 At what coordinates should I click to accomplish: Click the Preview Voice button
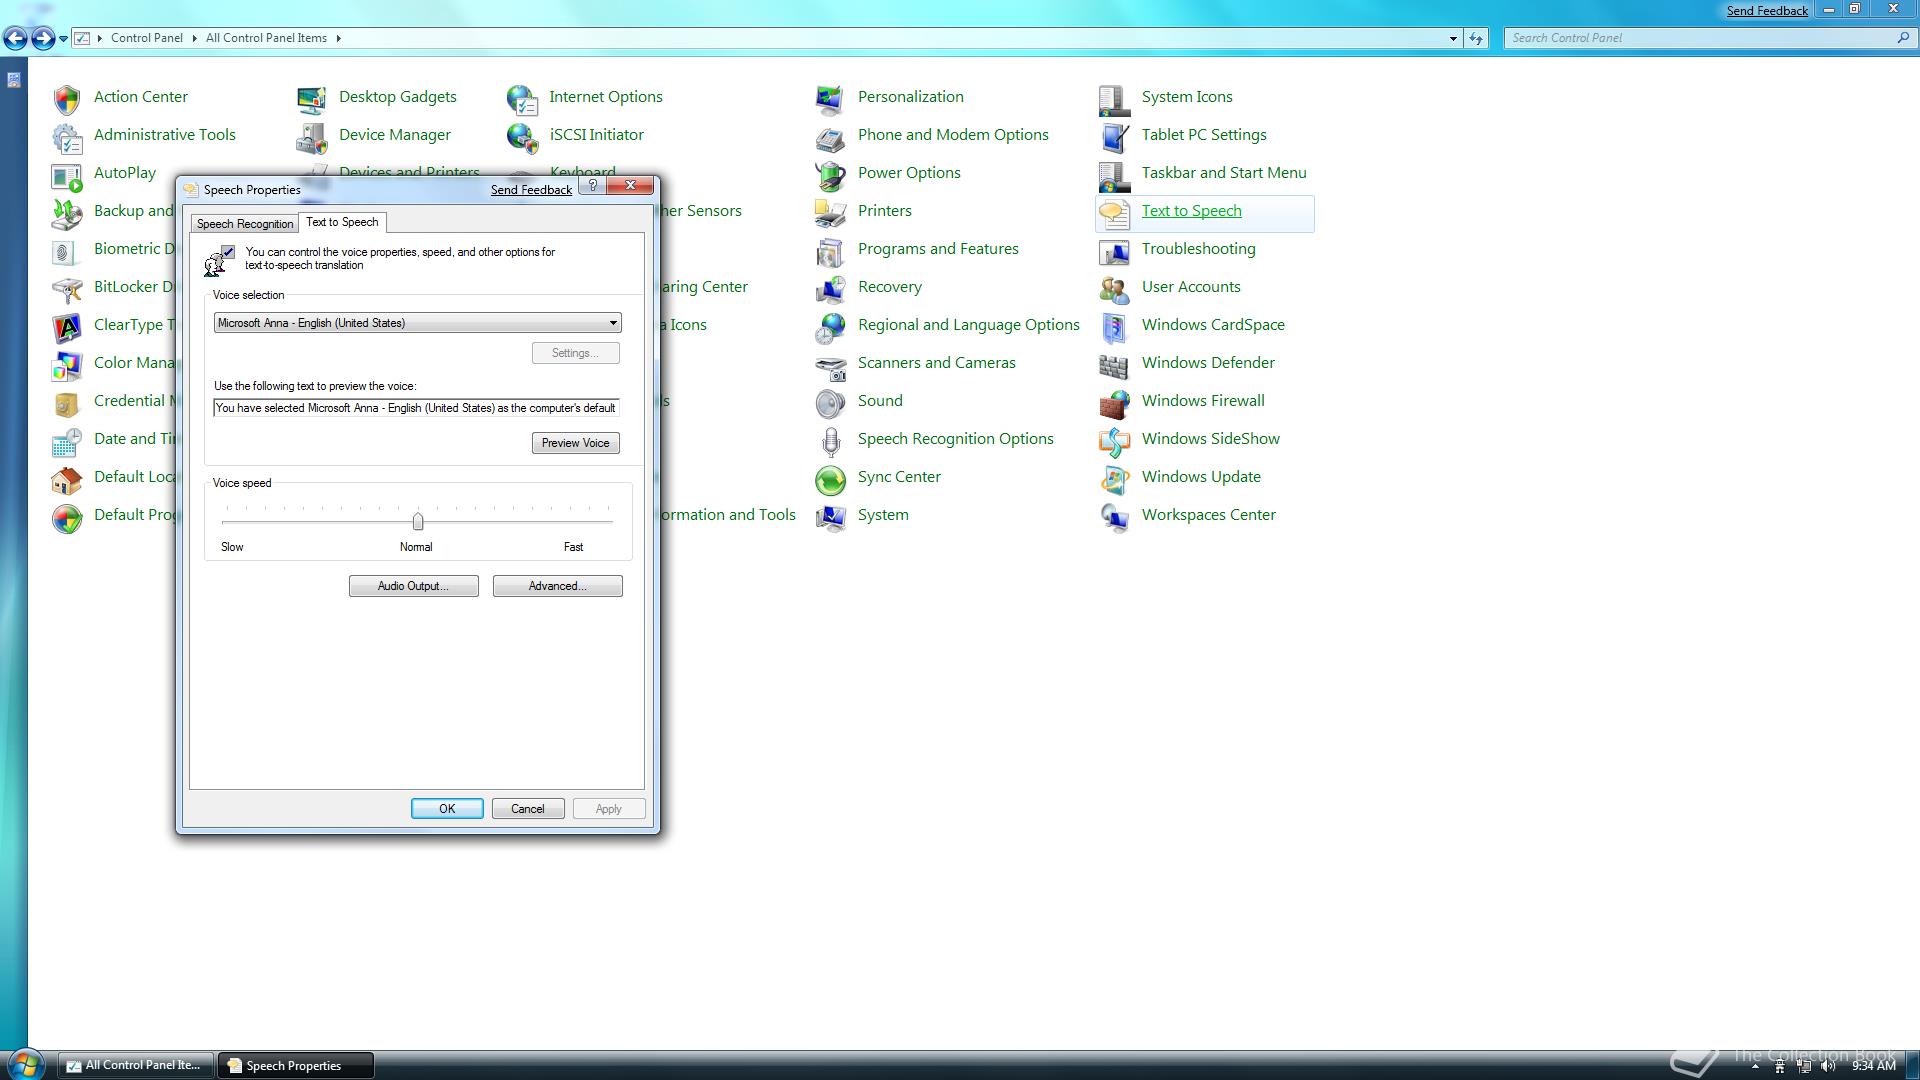(x=575, y=443)
